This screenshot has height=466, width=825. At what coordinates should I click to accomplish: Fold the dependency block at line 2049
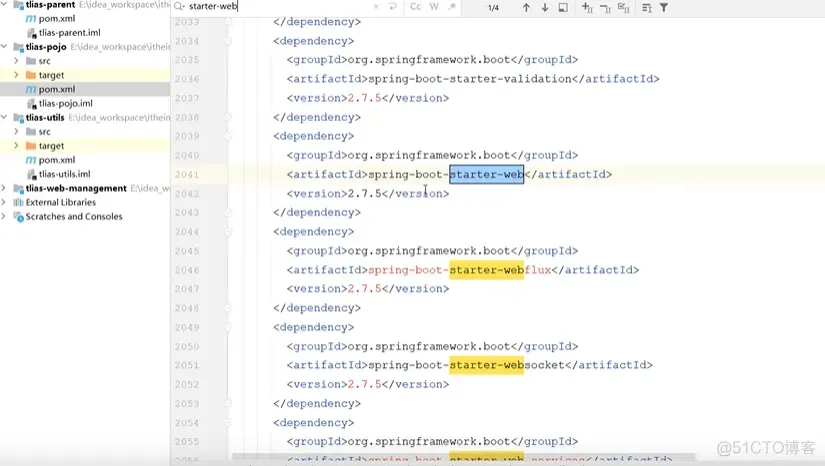pyautogui.click(x=228, y=327)
